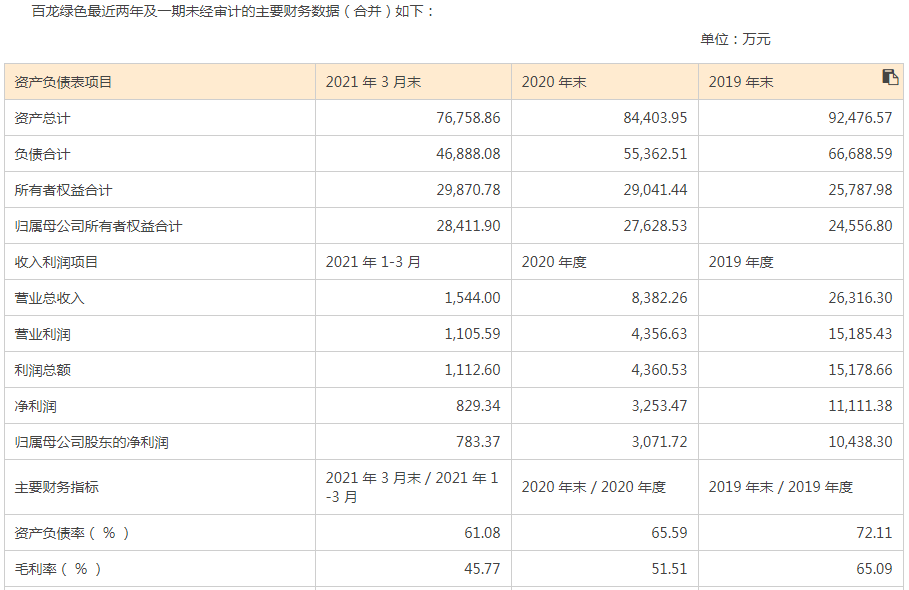Click the 归属母公司股东的净利润 row label
Image resolution: width=909 pixels, height=590 pixels.
pyautogui.click(x=91, y=442)
